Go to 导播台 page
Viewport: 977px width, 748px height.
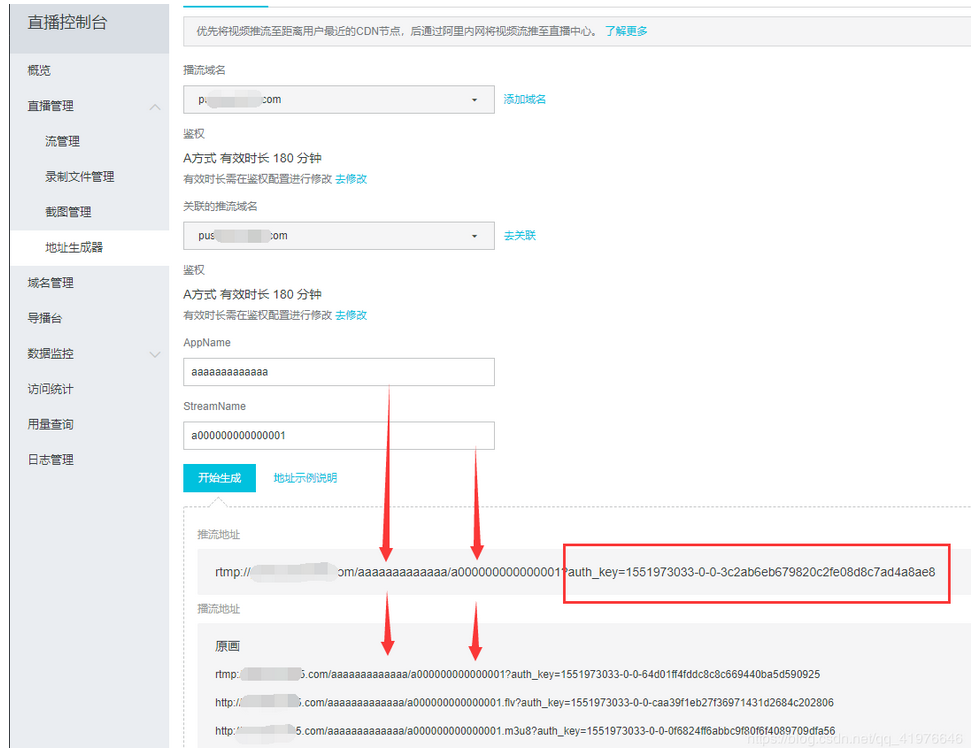(x=45, y=319)
